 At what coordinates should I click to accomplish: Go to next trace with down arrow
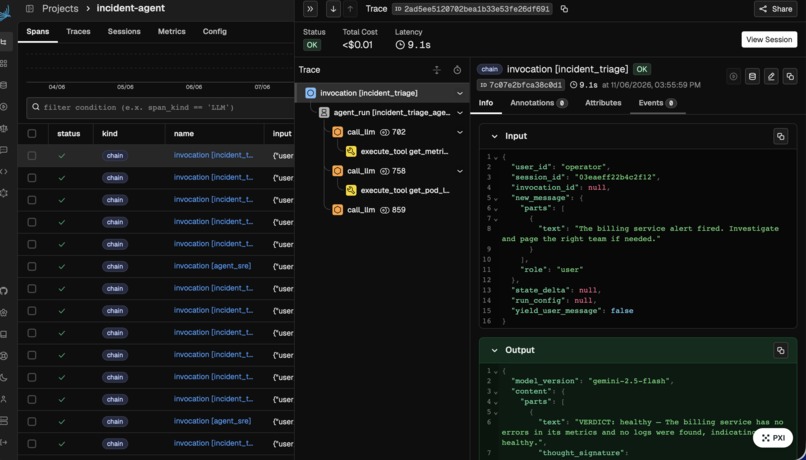coord(333,9)
